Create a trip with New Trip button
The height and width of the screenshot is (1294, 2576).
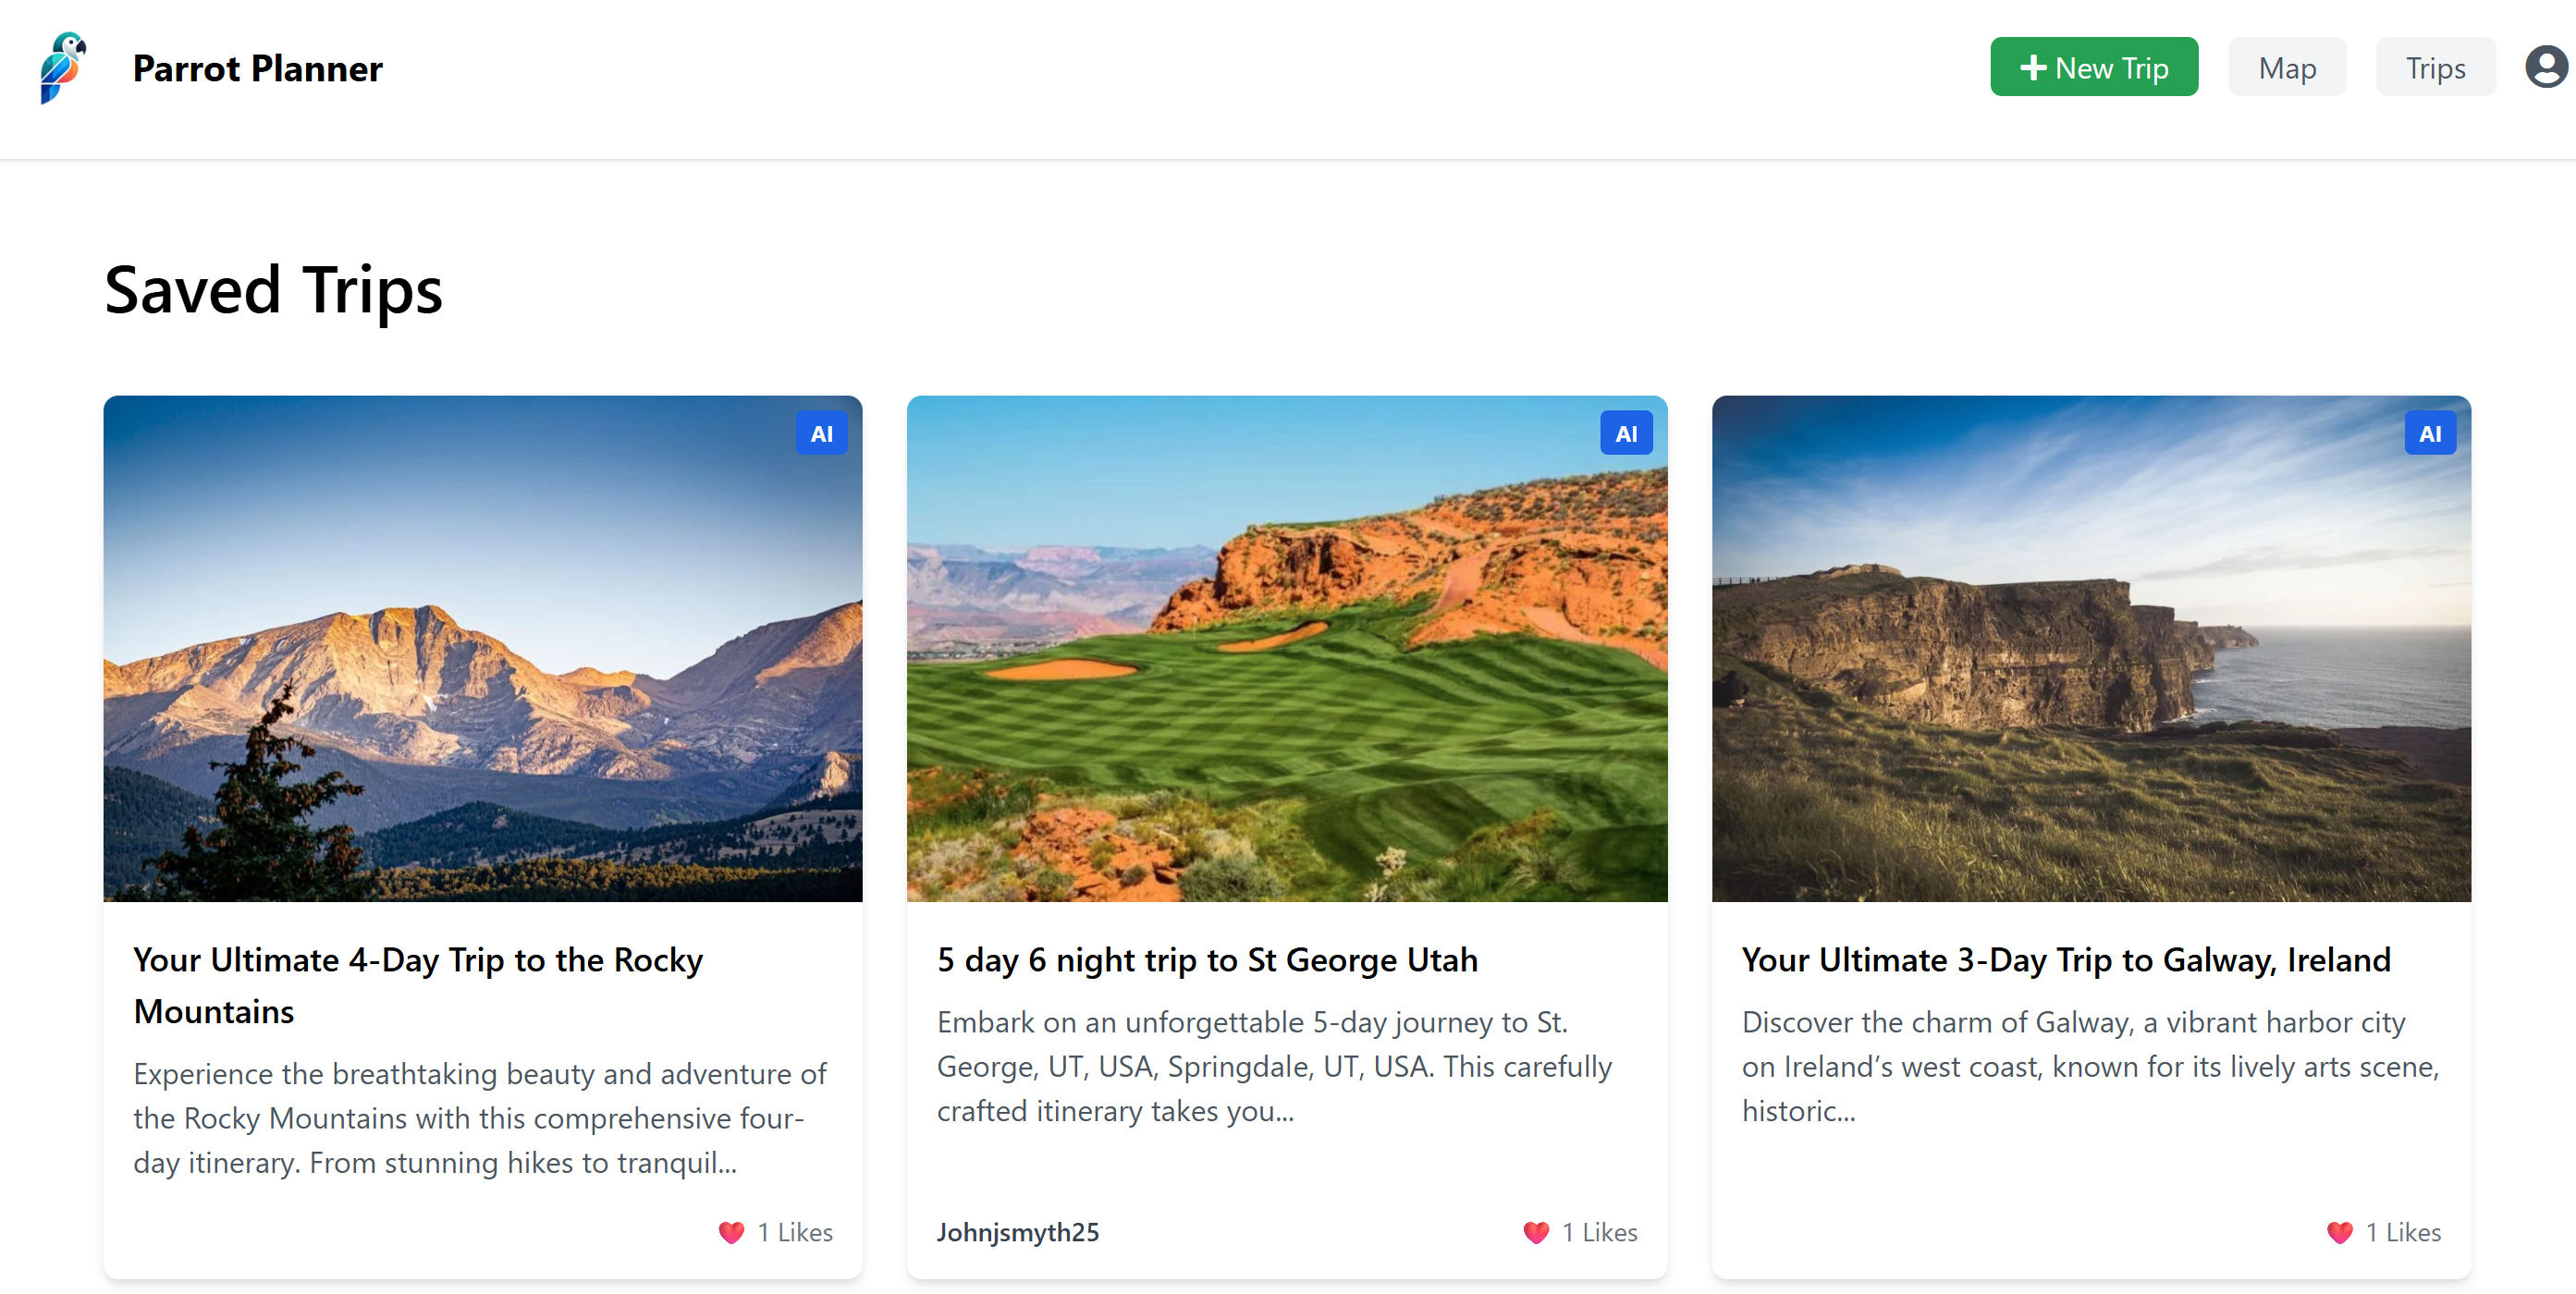tap(2093, 68)
